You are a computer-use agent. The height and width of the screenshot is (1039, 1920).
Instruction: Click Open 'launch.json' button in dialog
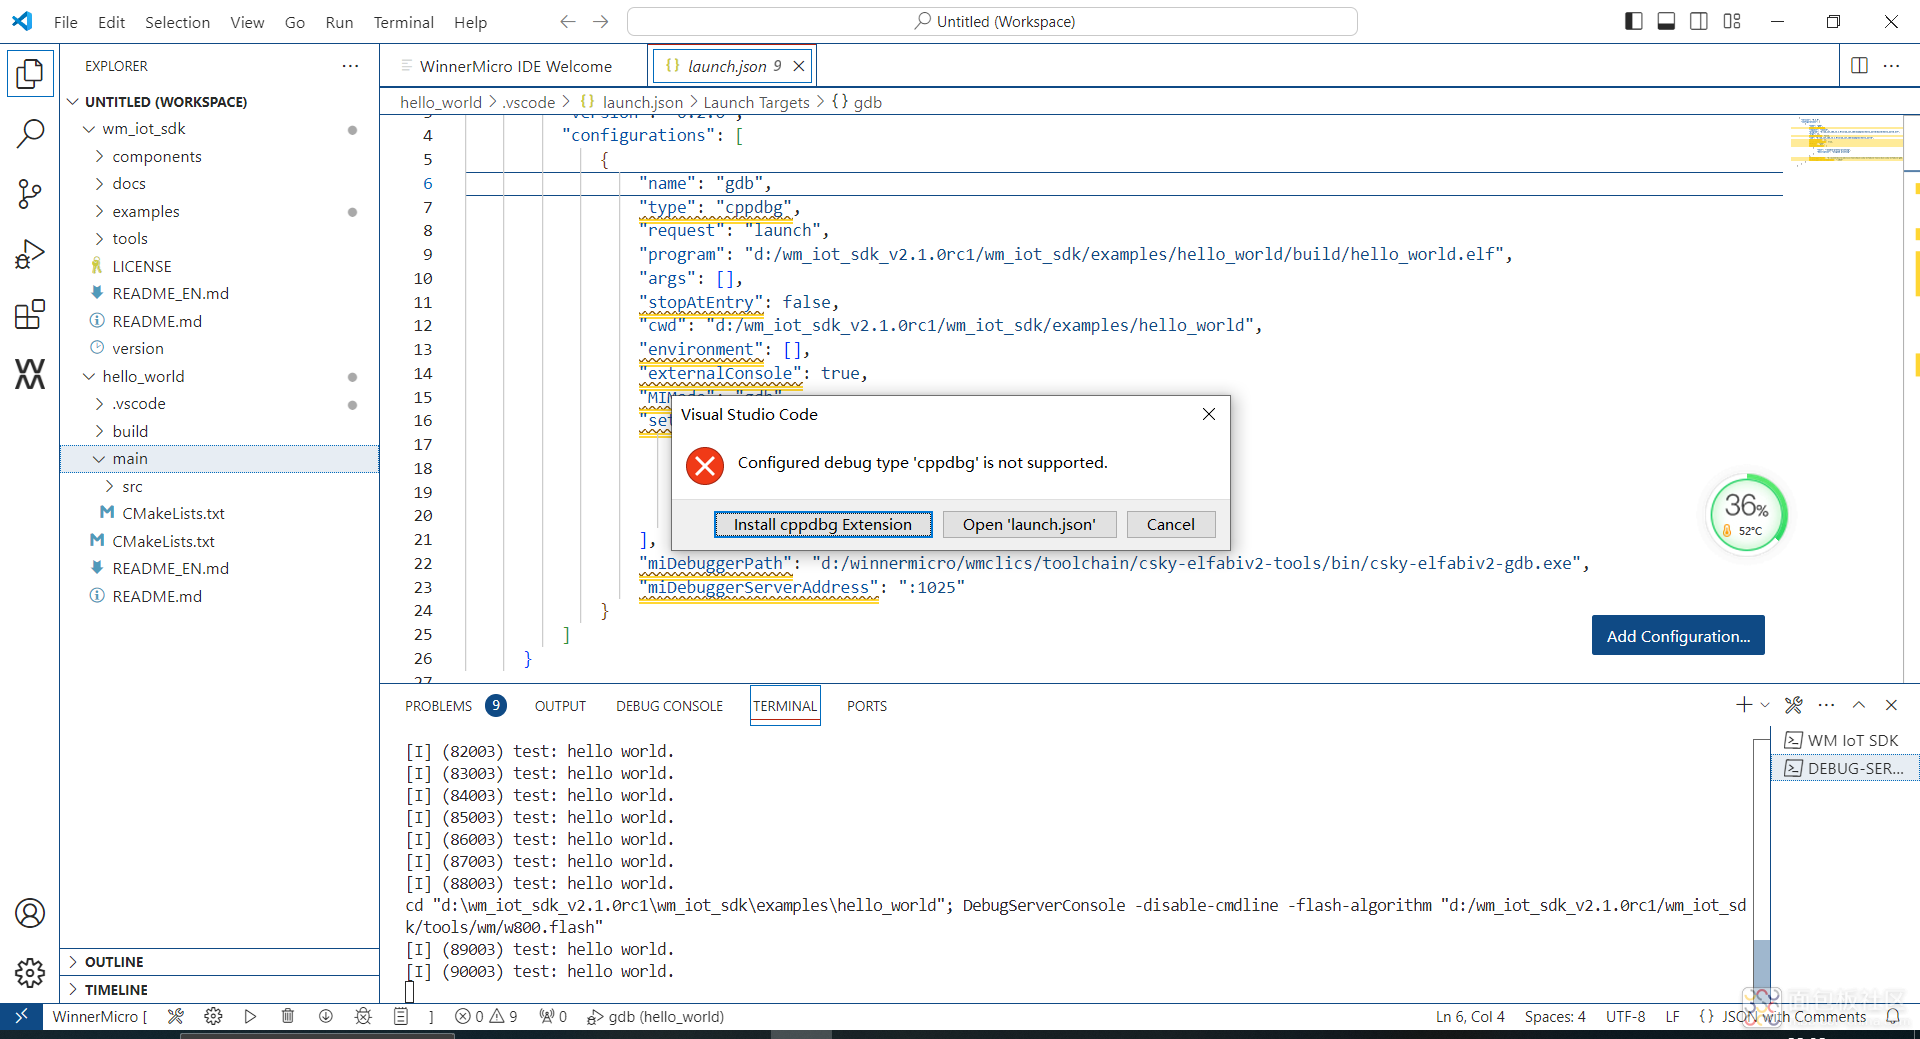[x=1029, y=524]
